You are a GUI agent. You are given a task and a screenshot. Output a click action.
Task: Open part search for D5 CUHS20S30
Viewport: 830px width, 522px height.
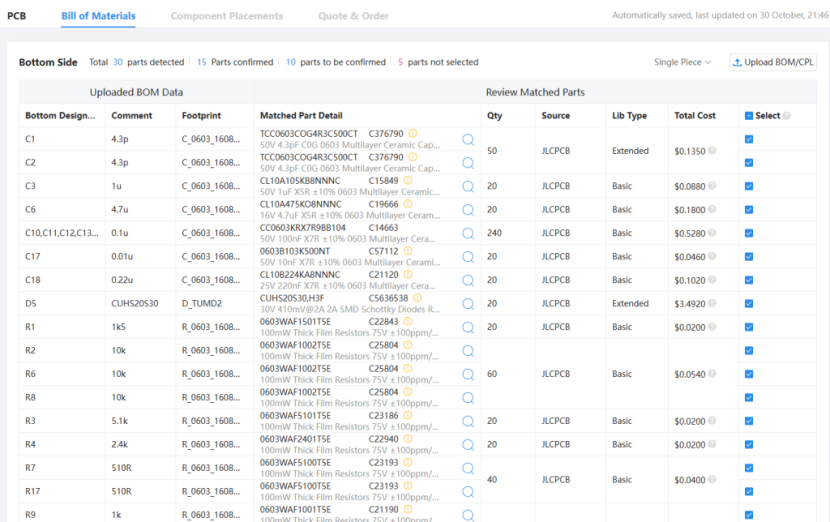point(467,304)
